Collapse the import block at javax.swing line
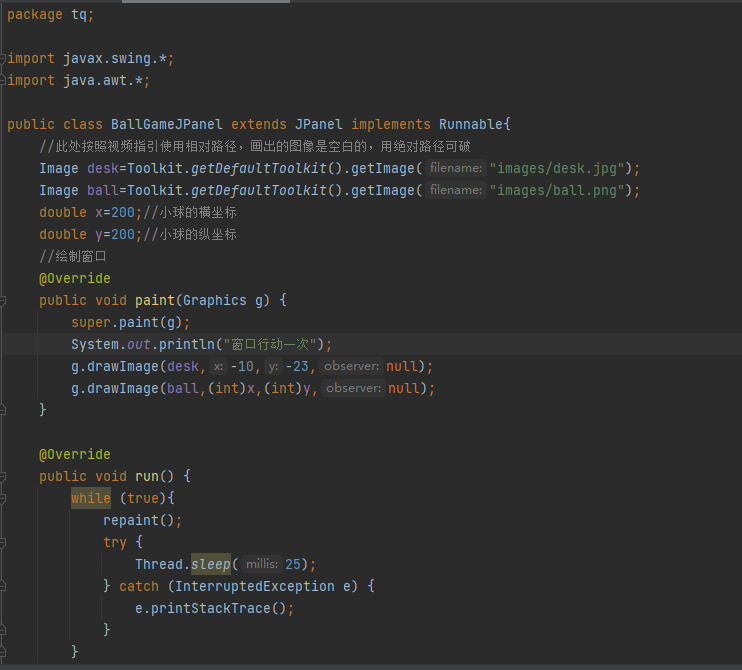The width and height of the screenshot is (742, 670). coord(2,59)
